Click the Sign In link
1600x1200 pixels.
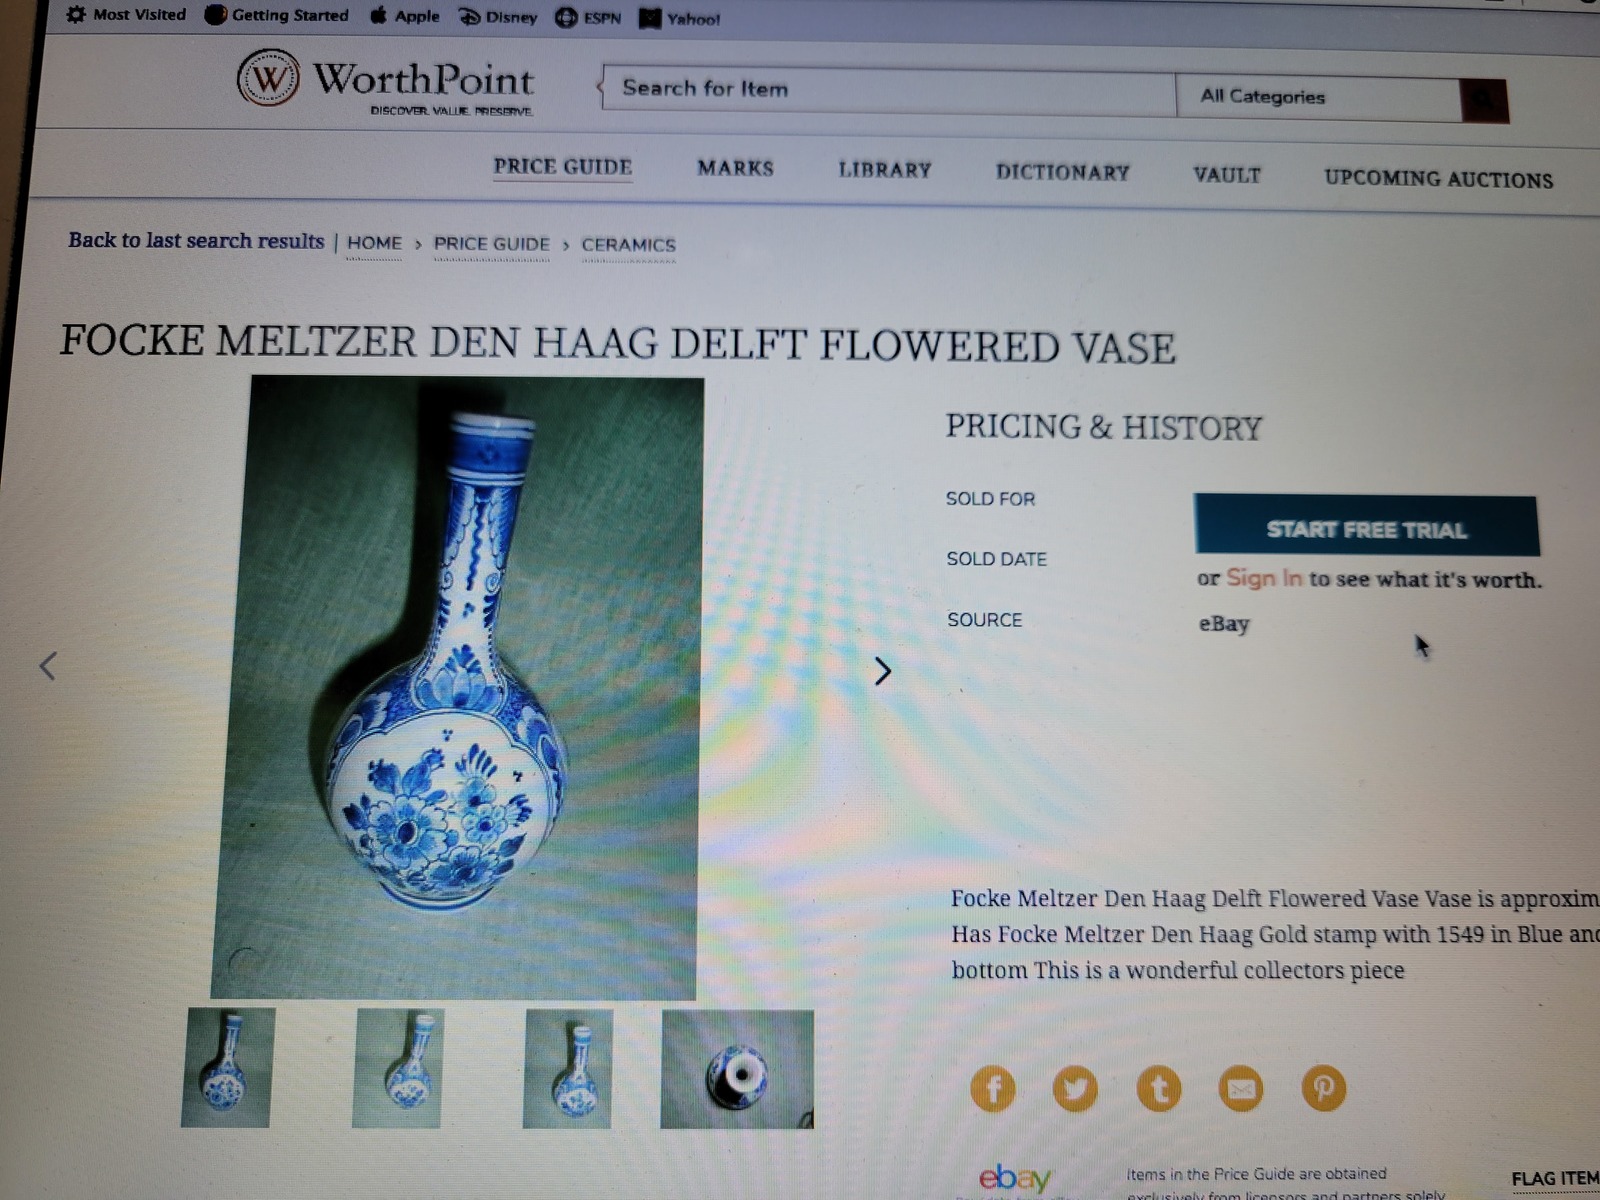pos(1264,578)
